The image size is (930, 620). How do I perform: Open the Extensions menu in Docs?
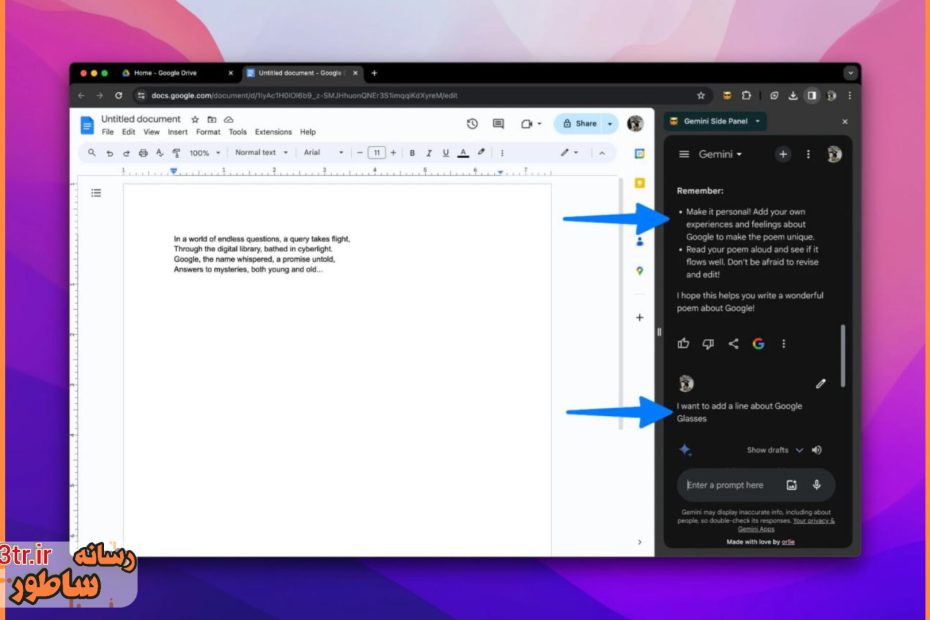[x=273, y=132]
